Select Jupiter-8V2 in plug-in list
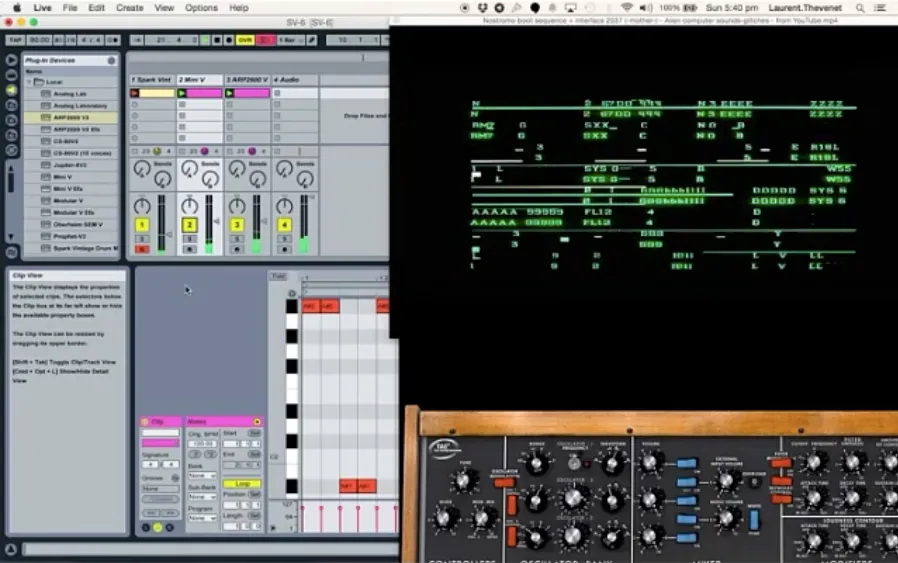The width and height of the screenshot is (898, 563). coord(72,165)
